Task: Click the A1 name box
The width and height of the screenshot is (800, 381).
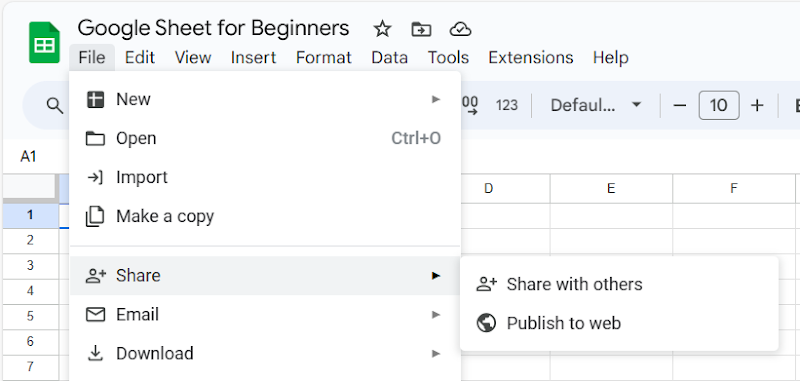Action: coord(29,157)
